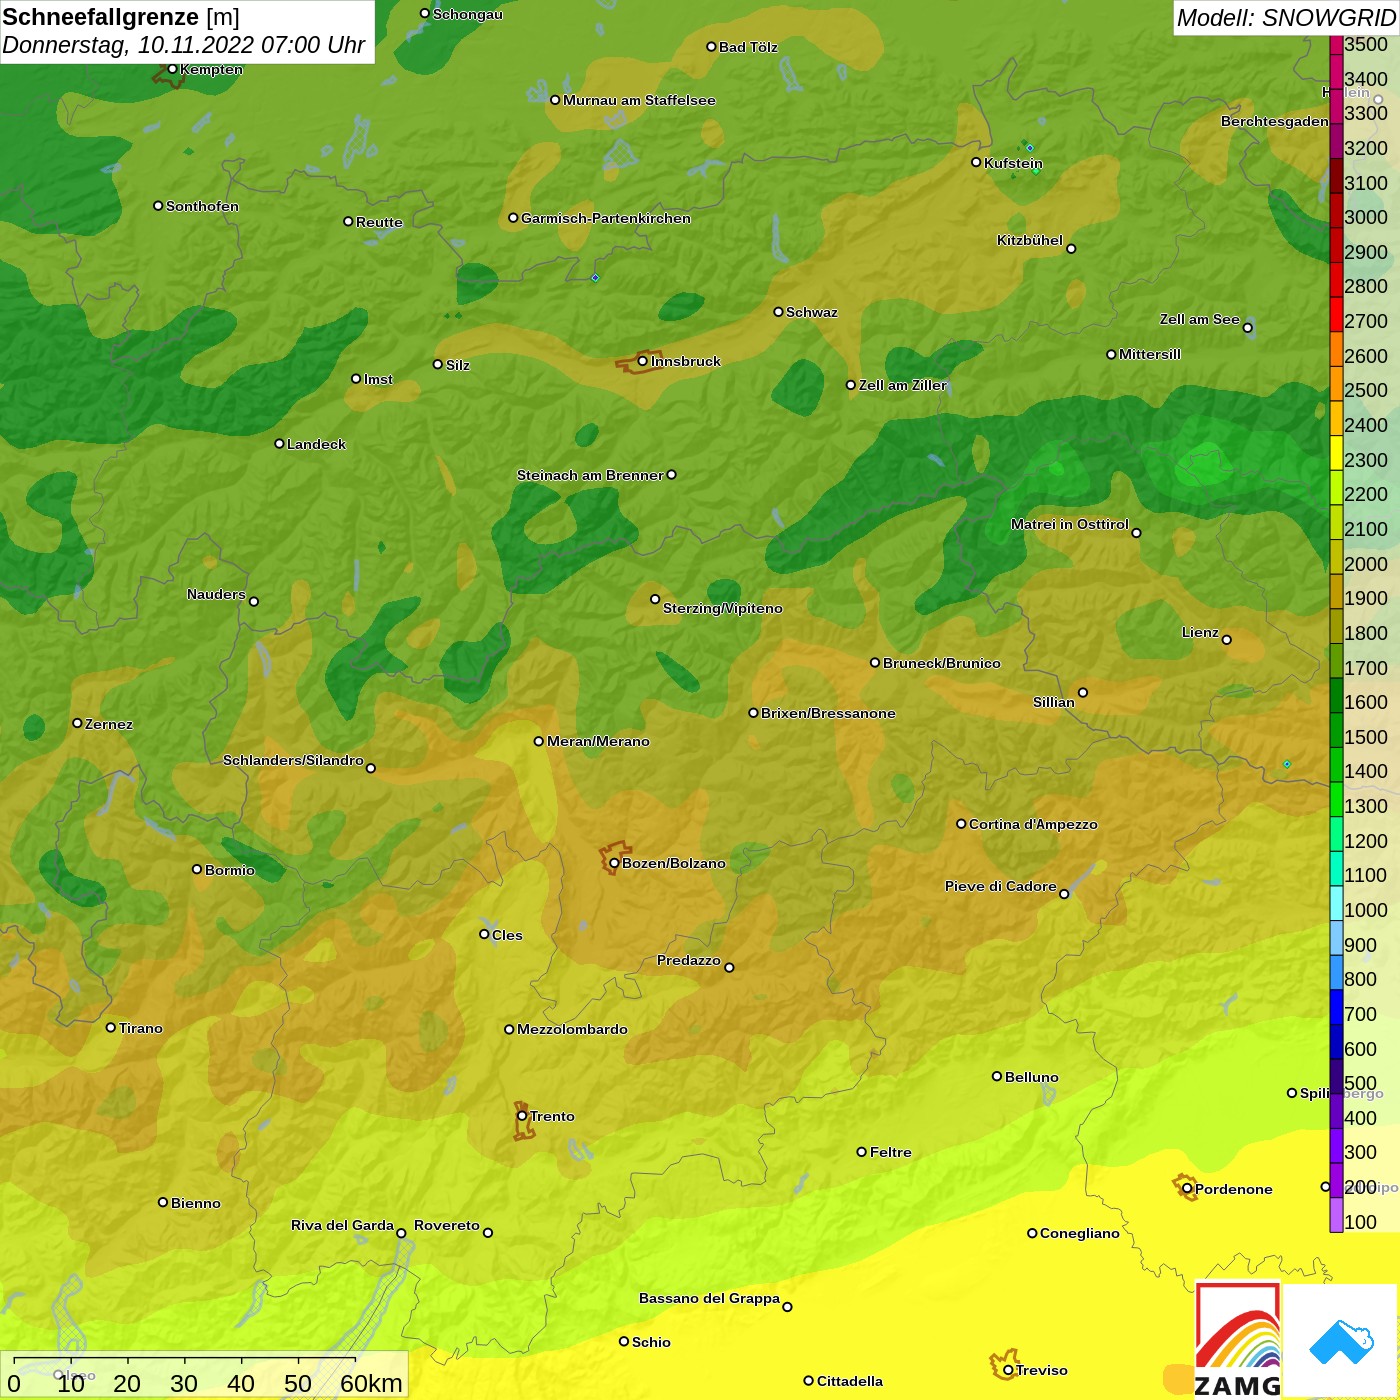Screen dimensions: 1400x1400
Task: Click the 3500 m magenta legend swatch
Action: click(1336, 45)
